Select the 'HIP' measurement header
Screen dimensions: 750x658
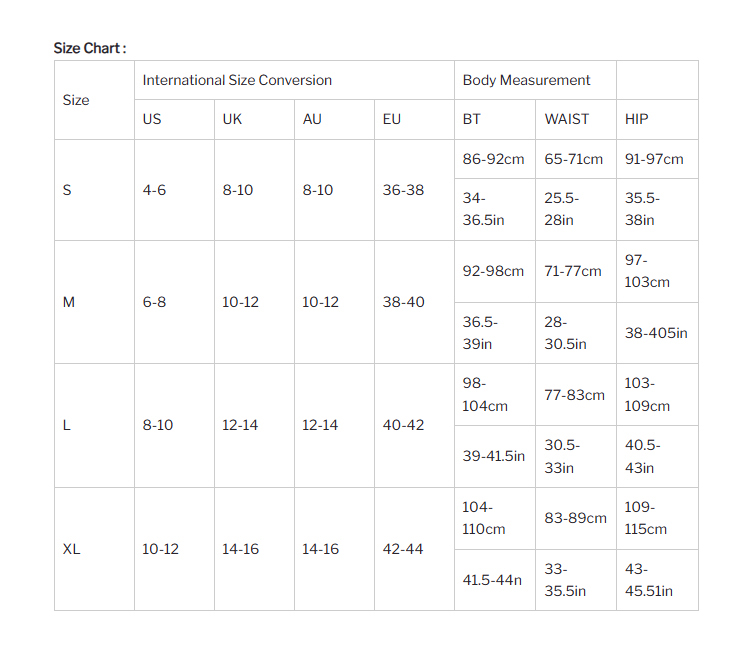click(637, 119)
